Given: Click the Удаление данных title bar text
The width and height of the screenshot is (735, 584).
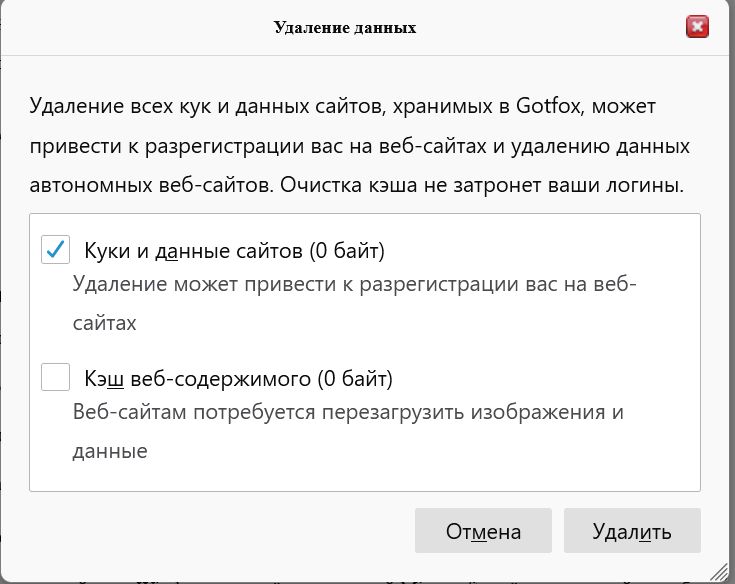Looking at the screenshot, I should coord(345,27).
